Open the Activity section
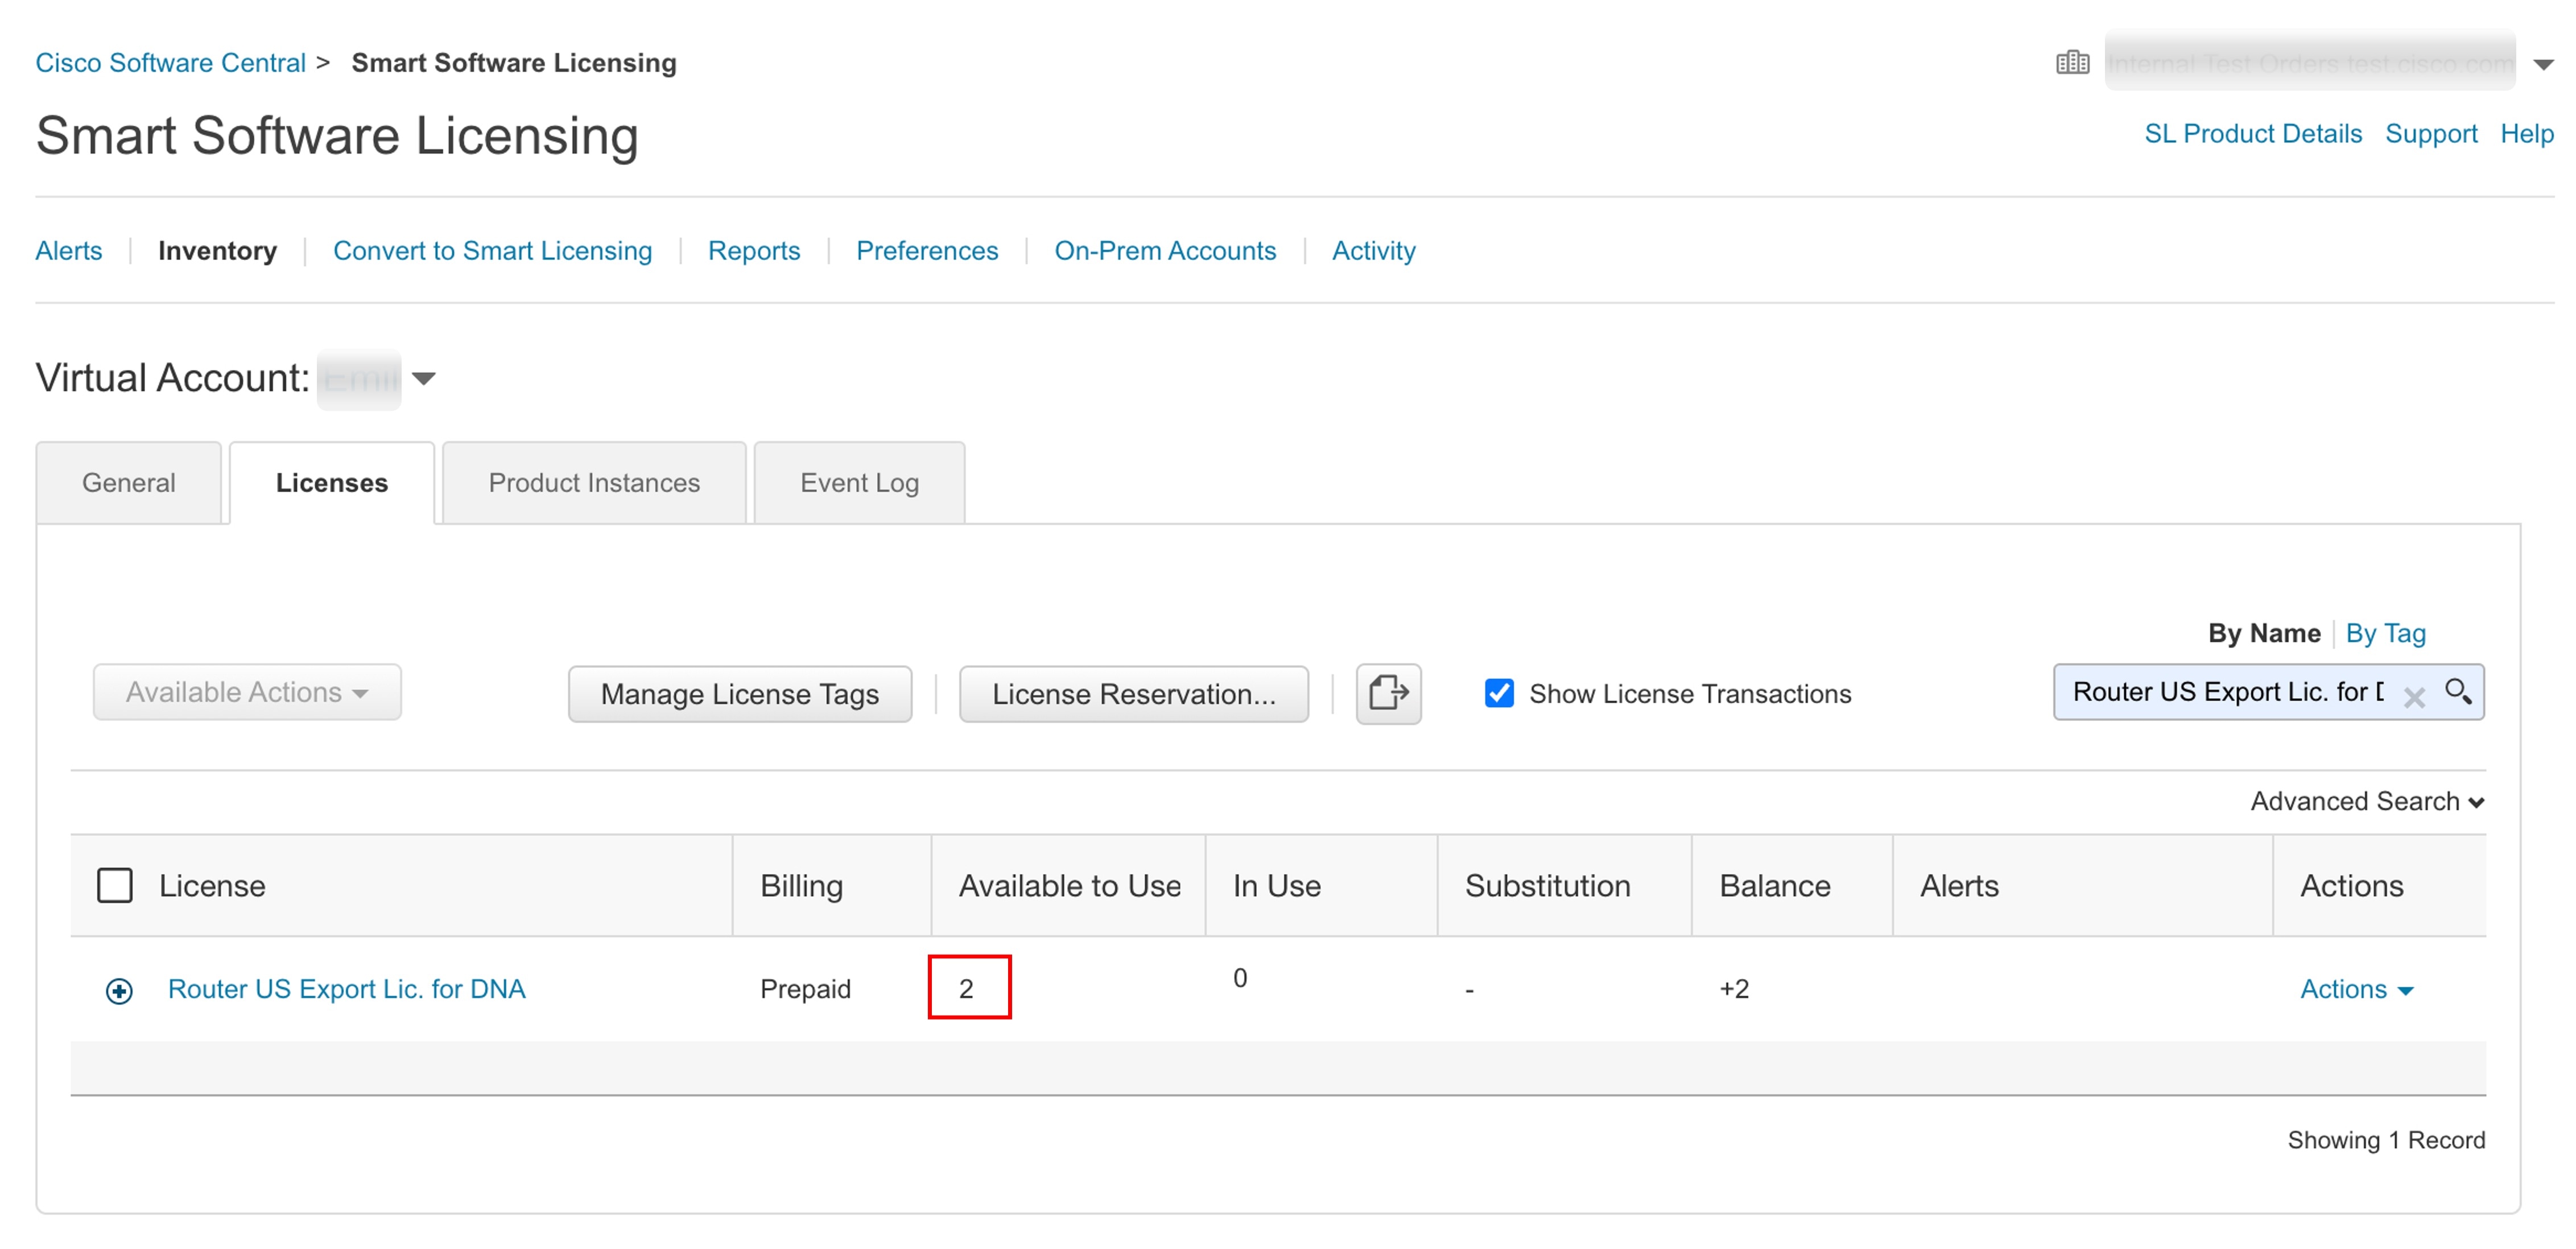 click(1373, 250)
